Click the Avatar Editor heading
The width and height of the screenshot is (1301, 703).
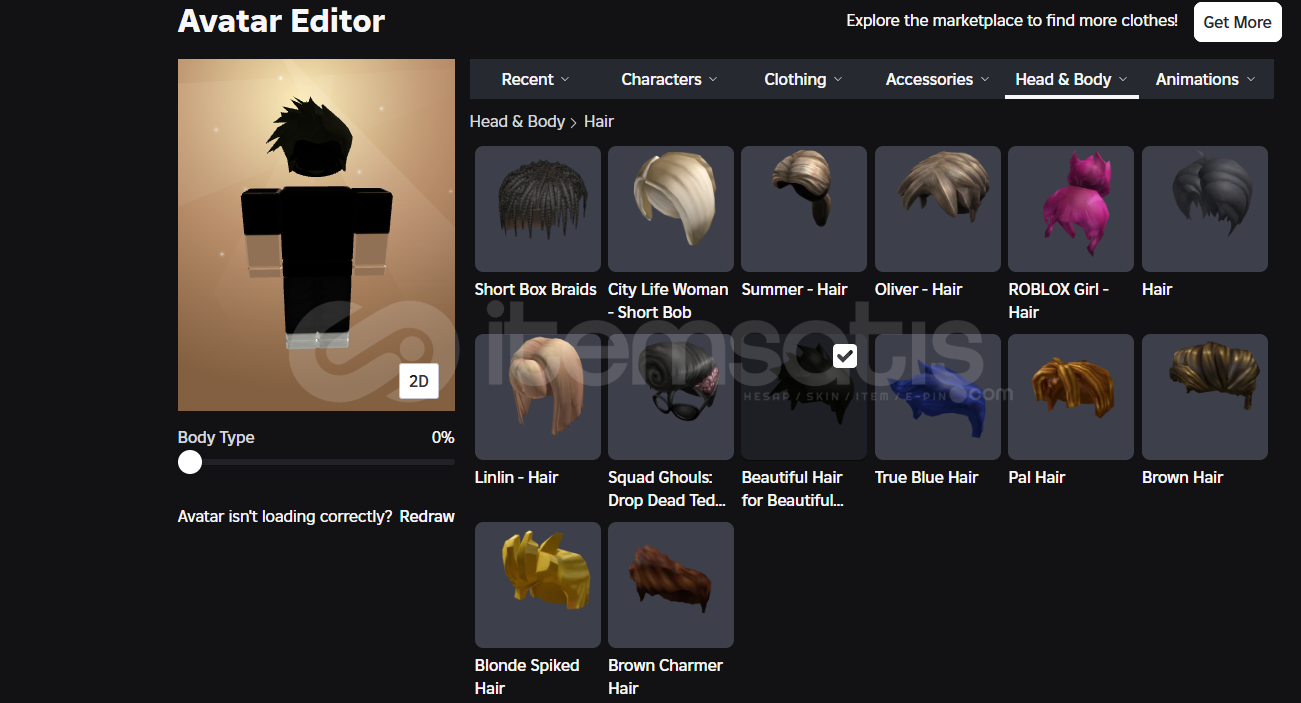[x=281, y=21]
